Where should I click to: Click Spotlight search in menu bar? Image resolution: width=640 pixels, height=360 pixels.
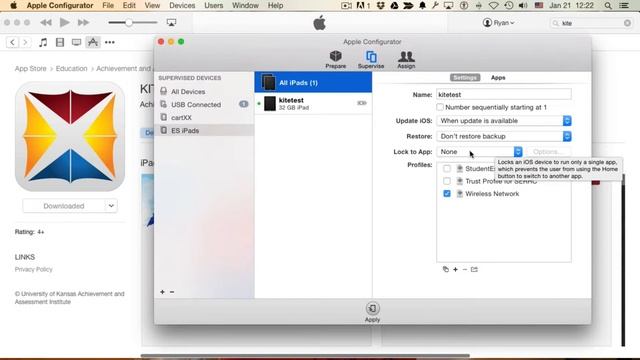pyautogui.click(x=608, y=6)
